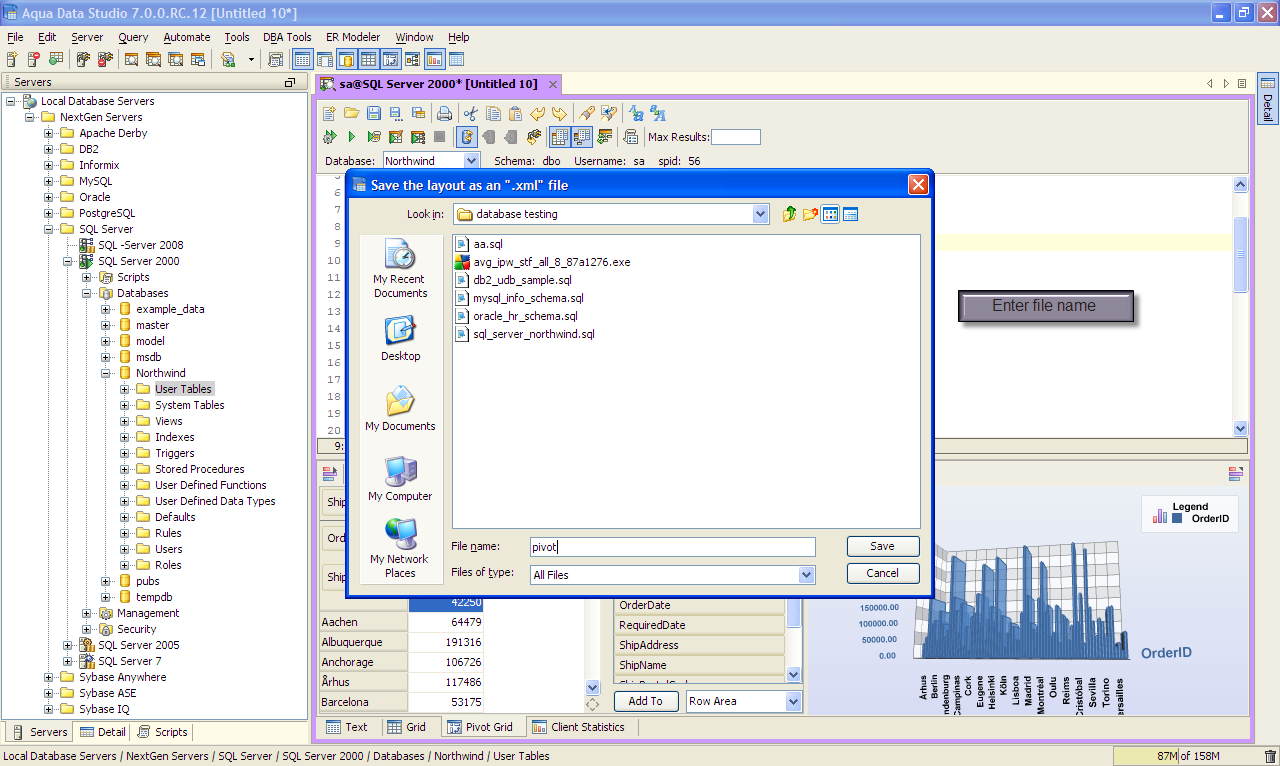
Task: Toggle the Details view button in the save dialog
Action: 850,214
